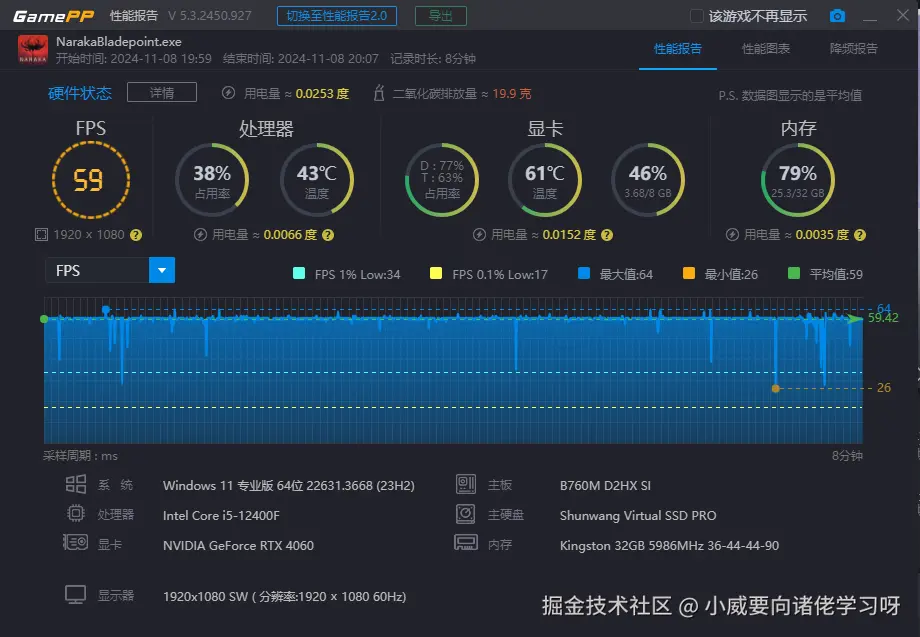Viewport: 920px width, 637px height.
Task: Switch to the 性能报告 tab
Action: coord(678,49)
